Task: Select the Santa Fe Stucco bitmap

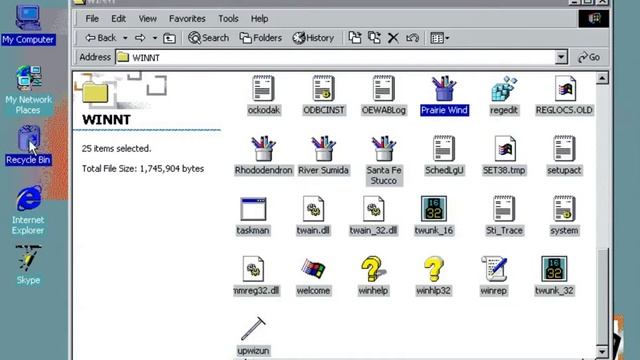Action: click(x=384, y=149)
